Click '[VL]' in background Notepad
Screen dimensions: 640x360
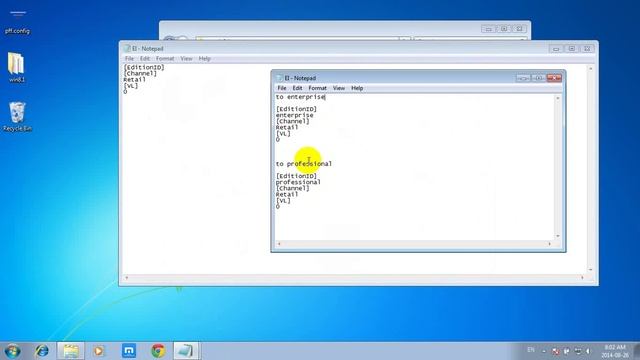(131, 86)
